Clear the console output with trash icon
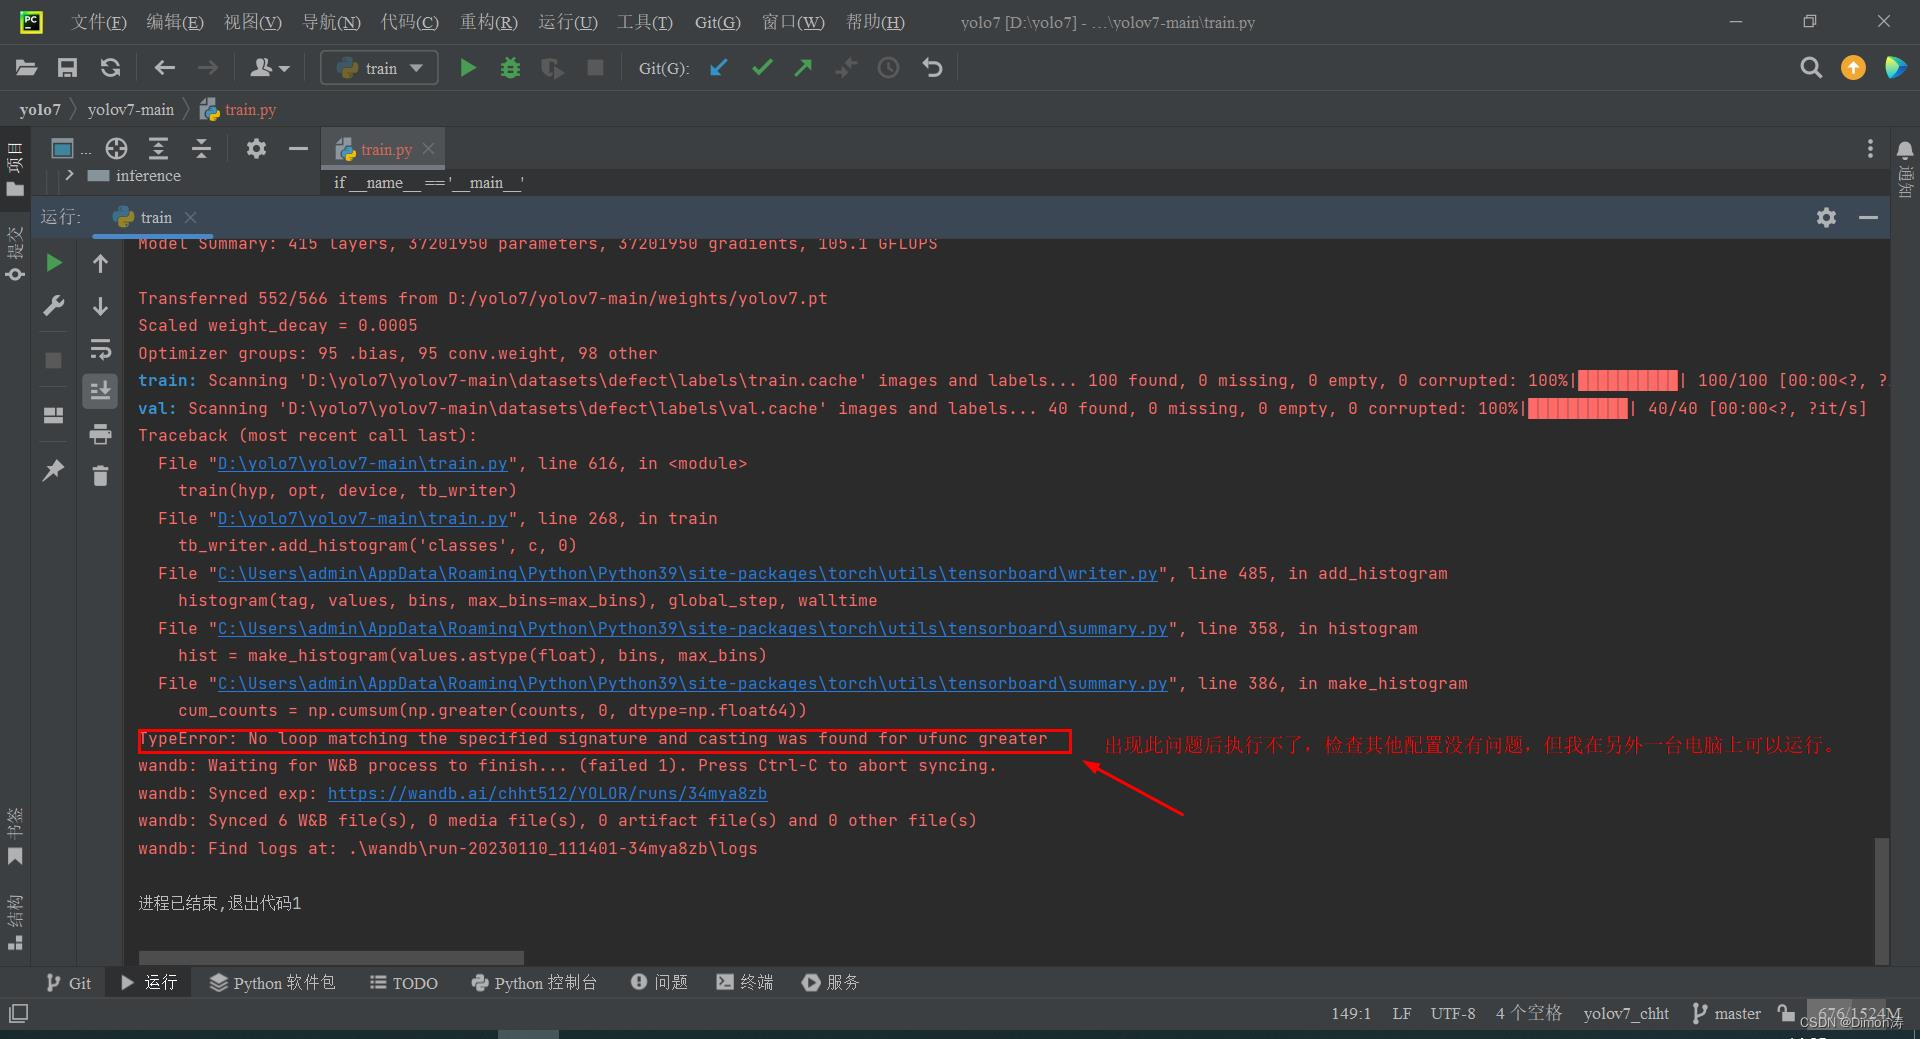Viewport: 1920px width, 1039px height. coord(100,475)
